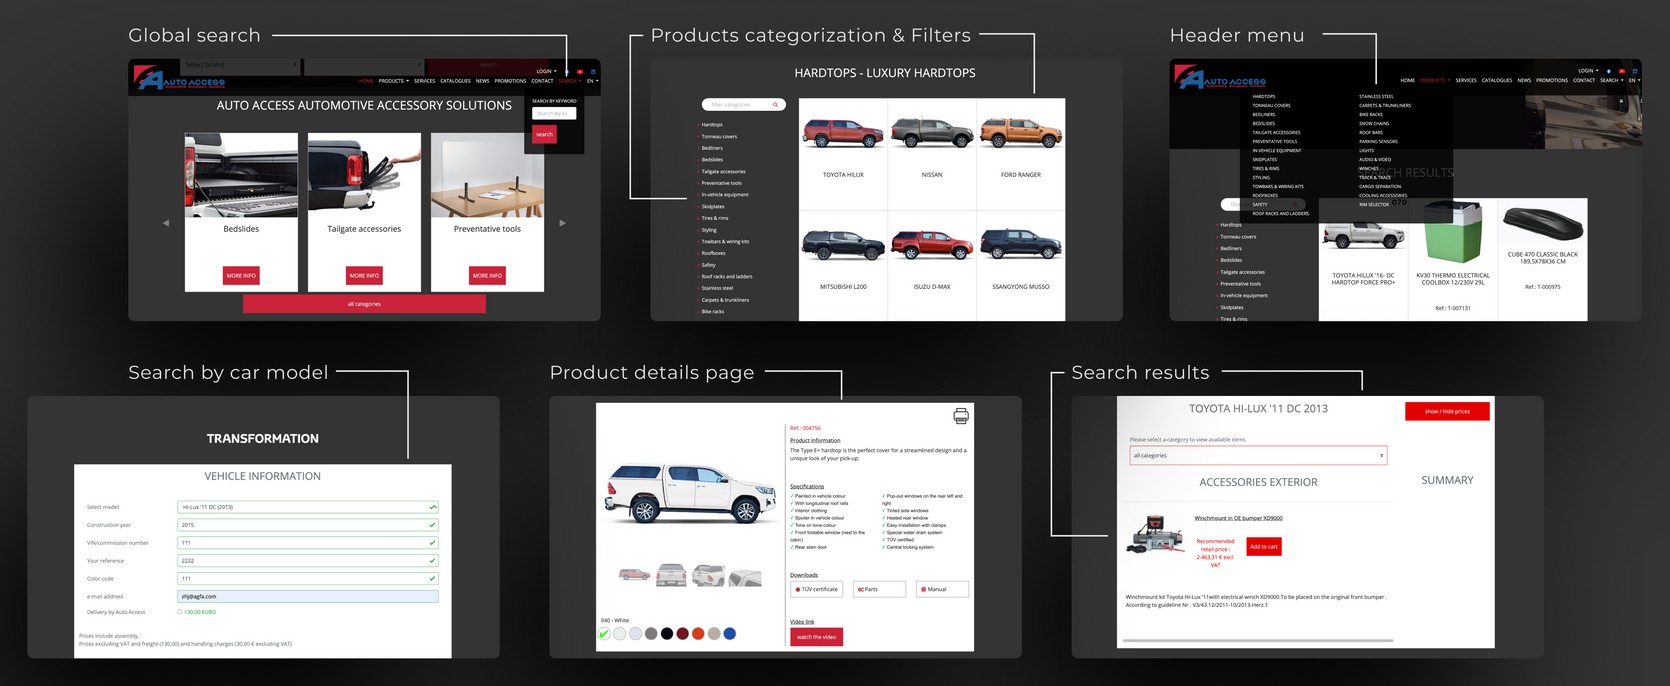The height and width of the screenshot is (686, 1670).
Task: Click magnifier icon in filter categories field
Action: coord(775,104)
